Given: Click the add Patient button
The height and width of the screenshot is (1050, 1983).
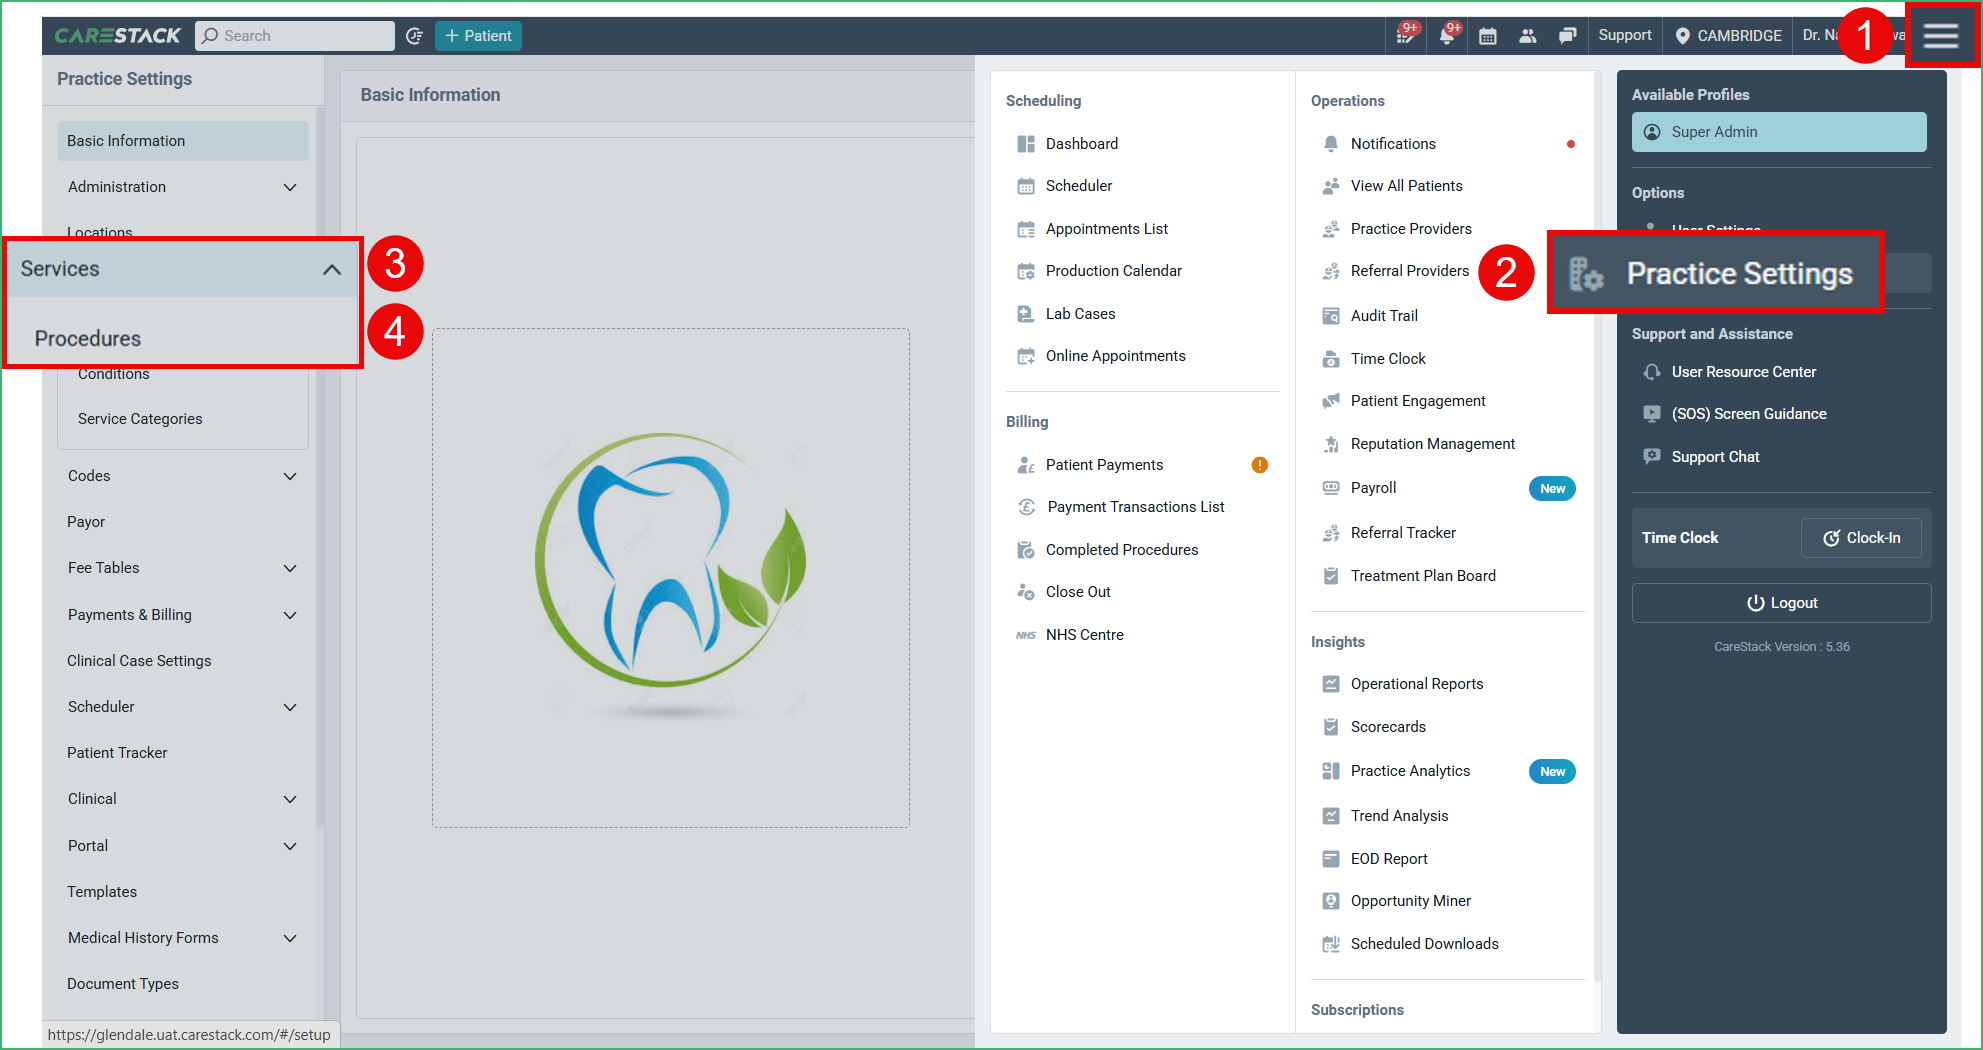Looking at the screenshot, I should (x=478, y=36).
